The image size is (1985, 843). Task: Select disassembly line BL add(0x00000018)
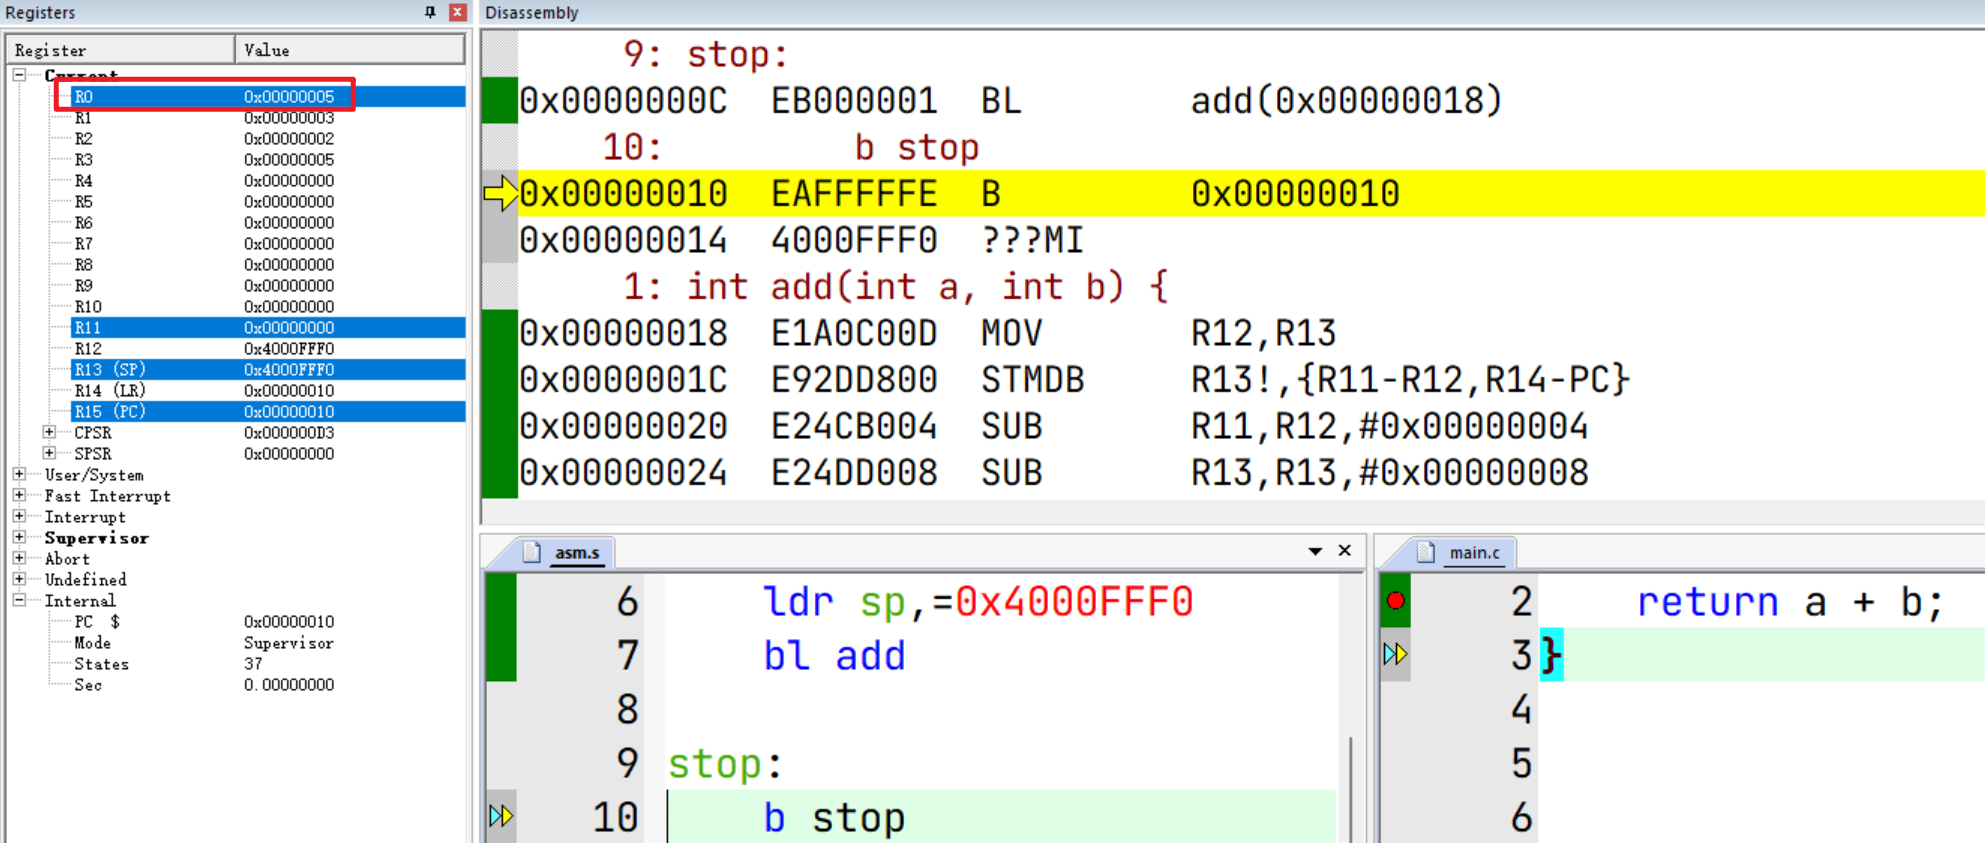(1251, 100)
